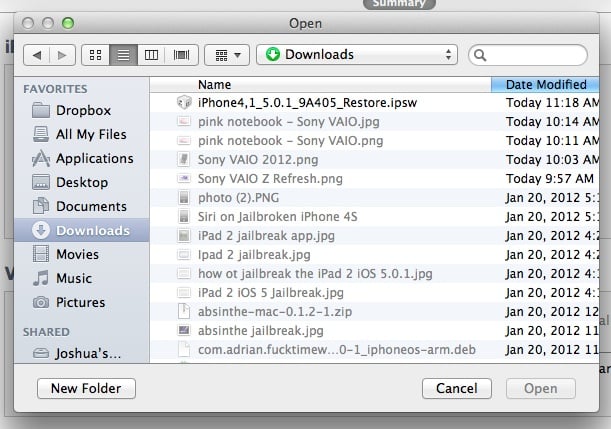
Task: Switch to icon grid view
Action: click(95, 55)
